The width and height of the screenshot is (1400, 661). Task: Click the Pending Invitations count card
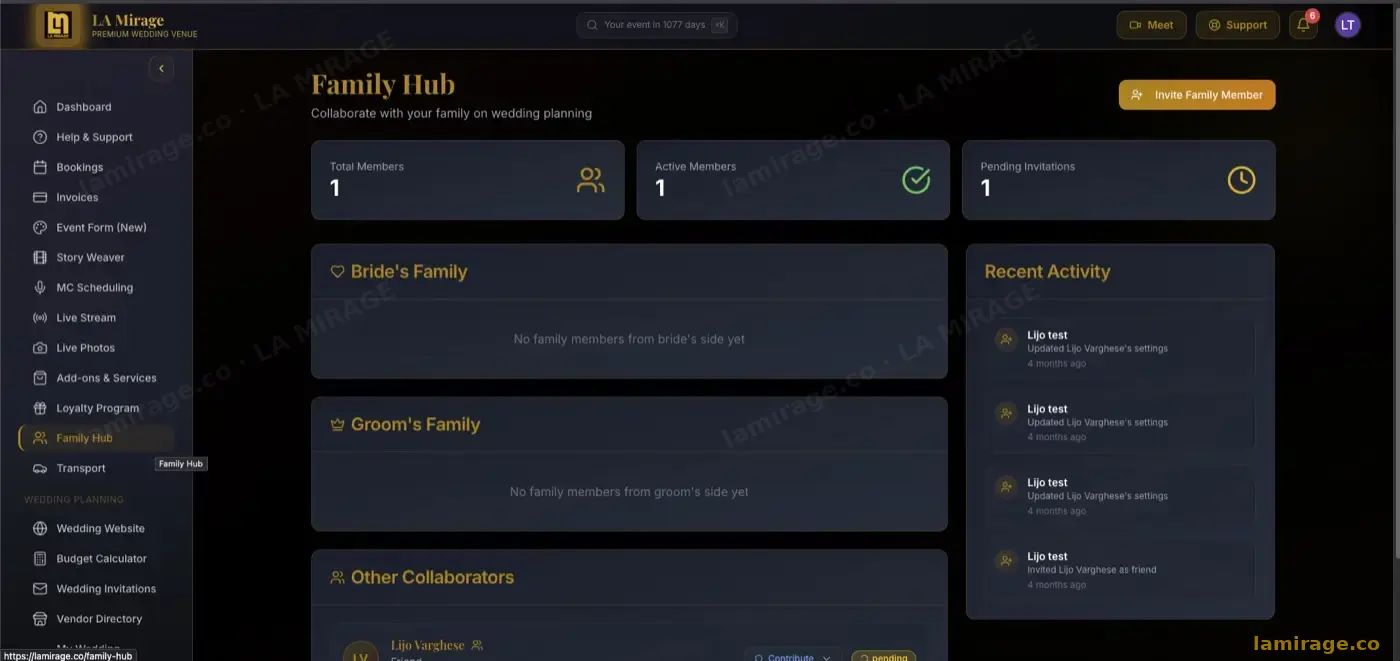tap(1118, 180)
